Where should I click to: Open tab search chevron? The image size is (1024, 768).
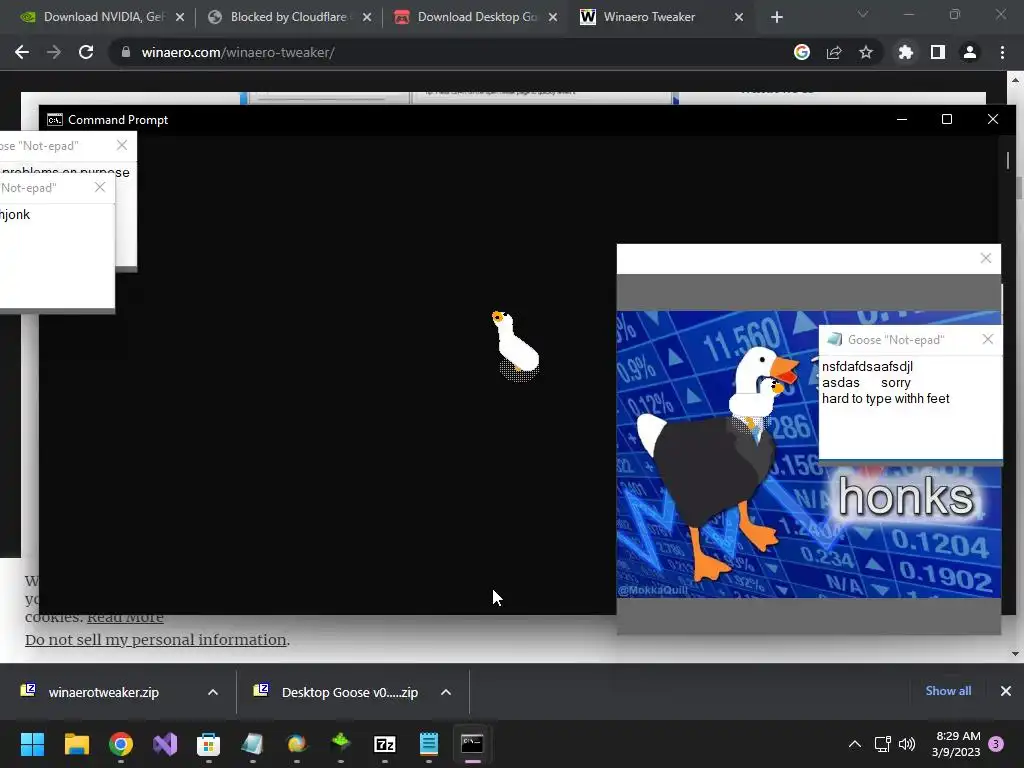(863, 14)
